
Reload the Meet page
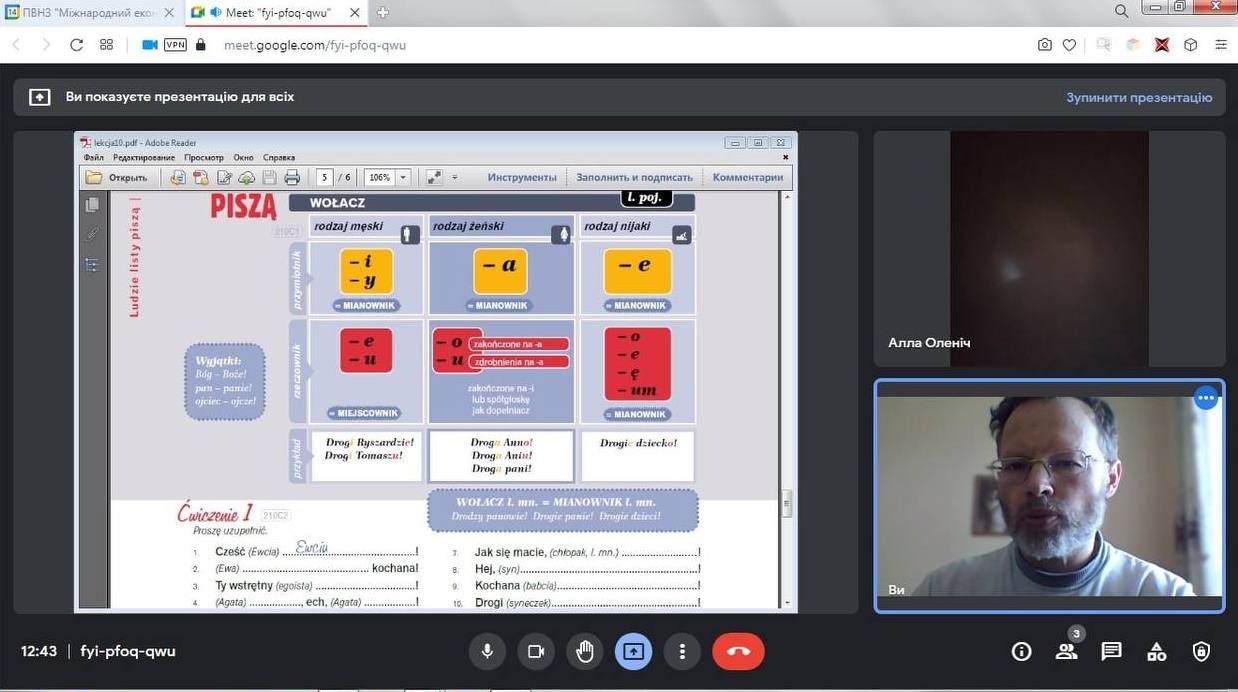pos(76,45)
